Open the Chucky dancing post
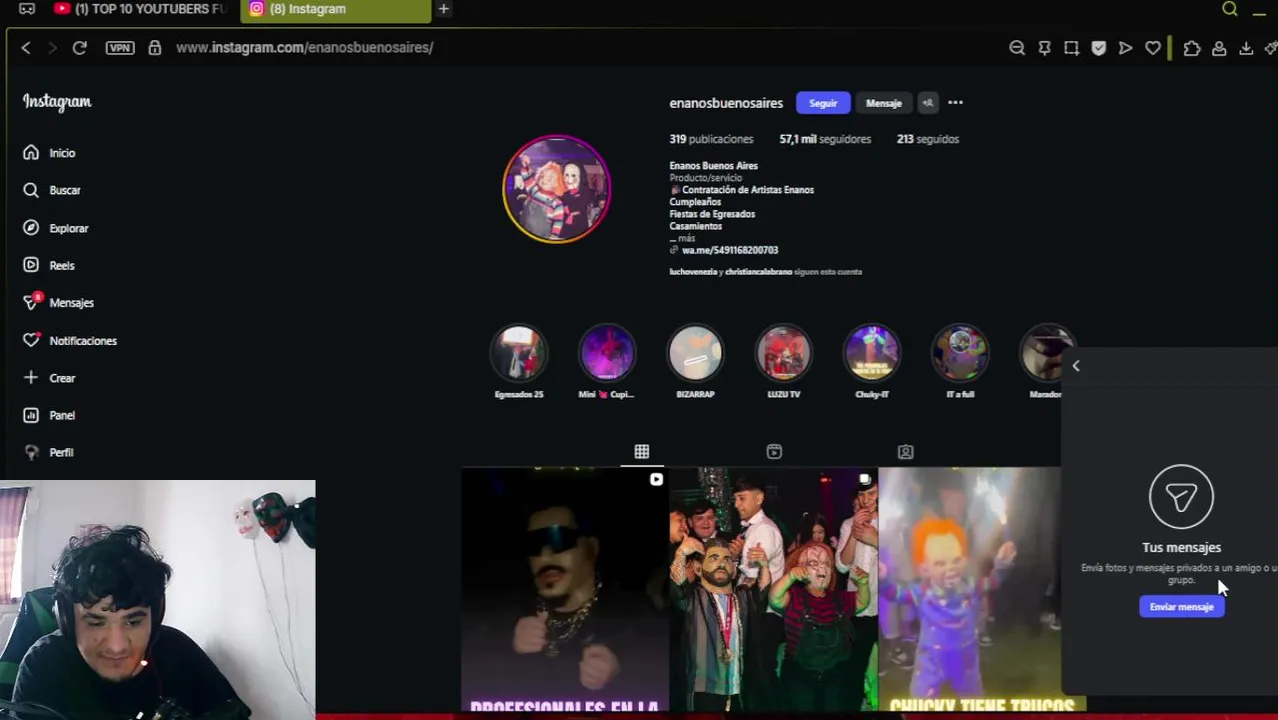The image size is (1278, 720). [x=969, y=590]
